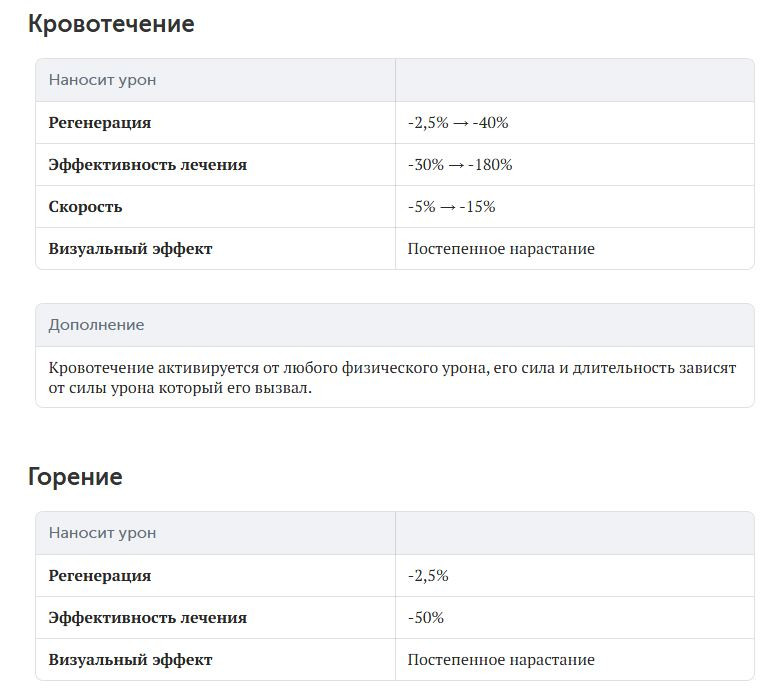Select the first Наносит урон table header
768x693 pixels.
[x=102, y=80]
